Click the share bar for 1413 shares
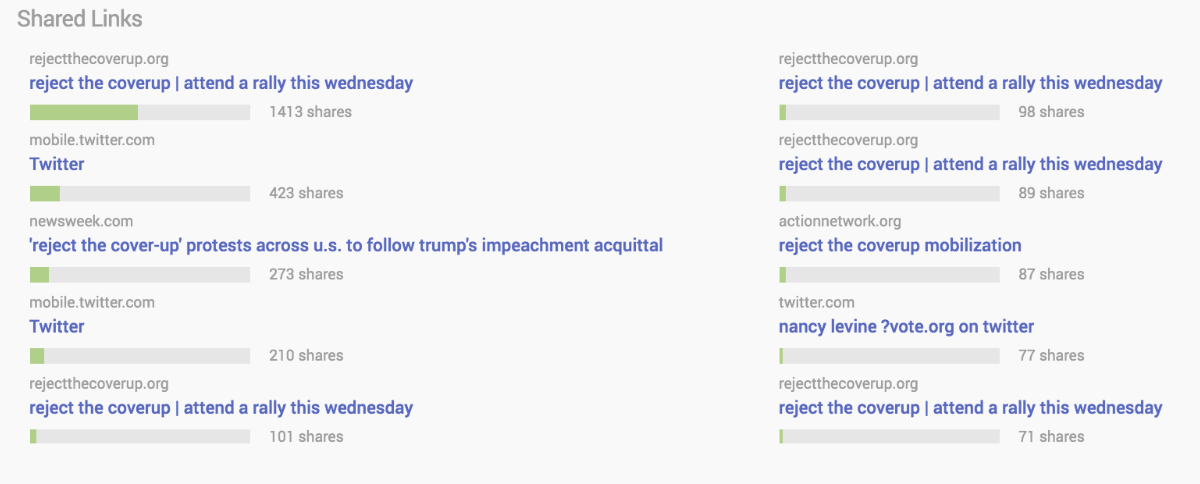The image size is (1200, 484). click(140, 112)
